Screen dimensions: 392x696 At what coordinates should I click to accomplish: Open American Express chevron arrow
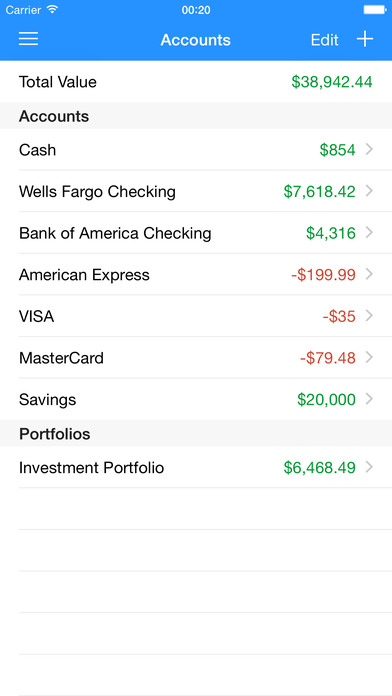pos(369,274)
